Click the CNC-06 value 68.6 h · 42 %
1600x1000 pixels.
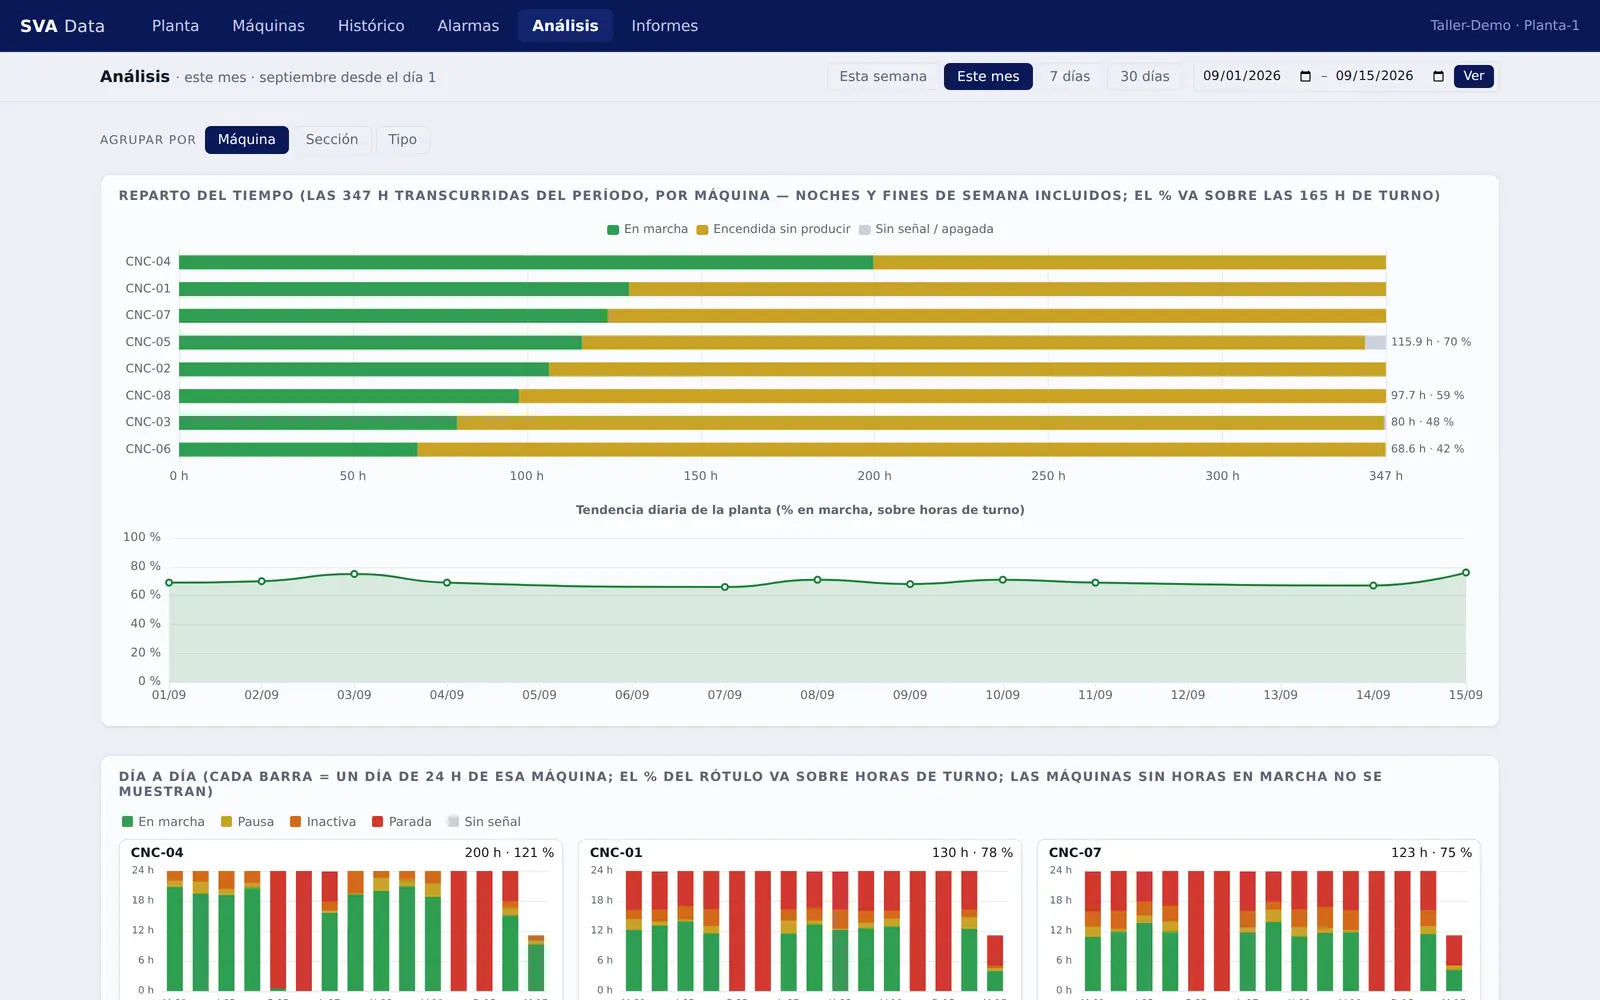coord(1427,449)
